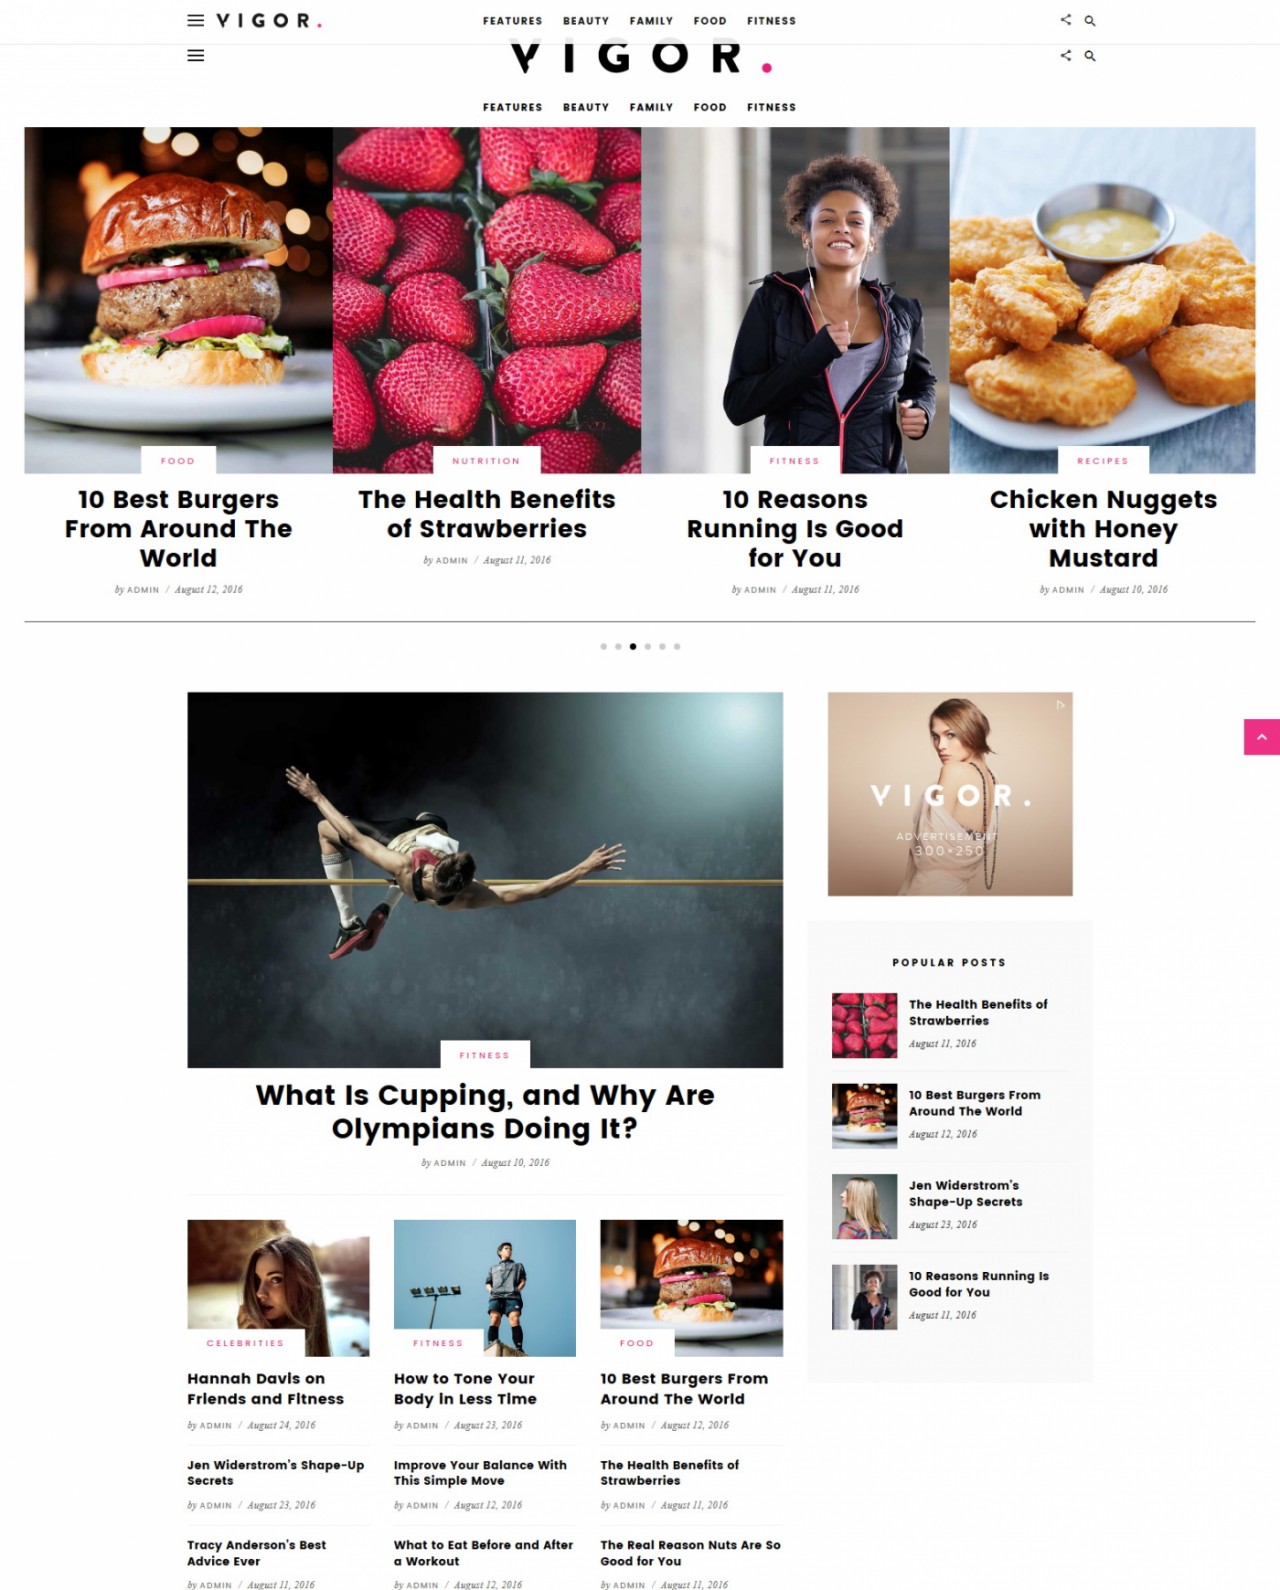The image size is (1280, 1590).
Task: Select the fourth carousel pagination dot
Action: click(x=648, y=646)
